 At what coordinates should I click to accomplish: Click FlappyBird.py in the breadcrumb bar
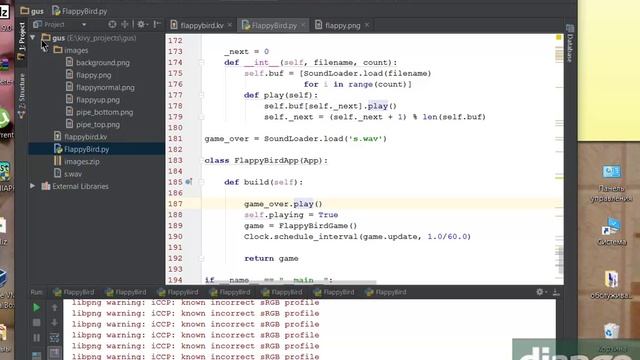80,11
